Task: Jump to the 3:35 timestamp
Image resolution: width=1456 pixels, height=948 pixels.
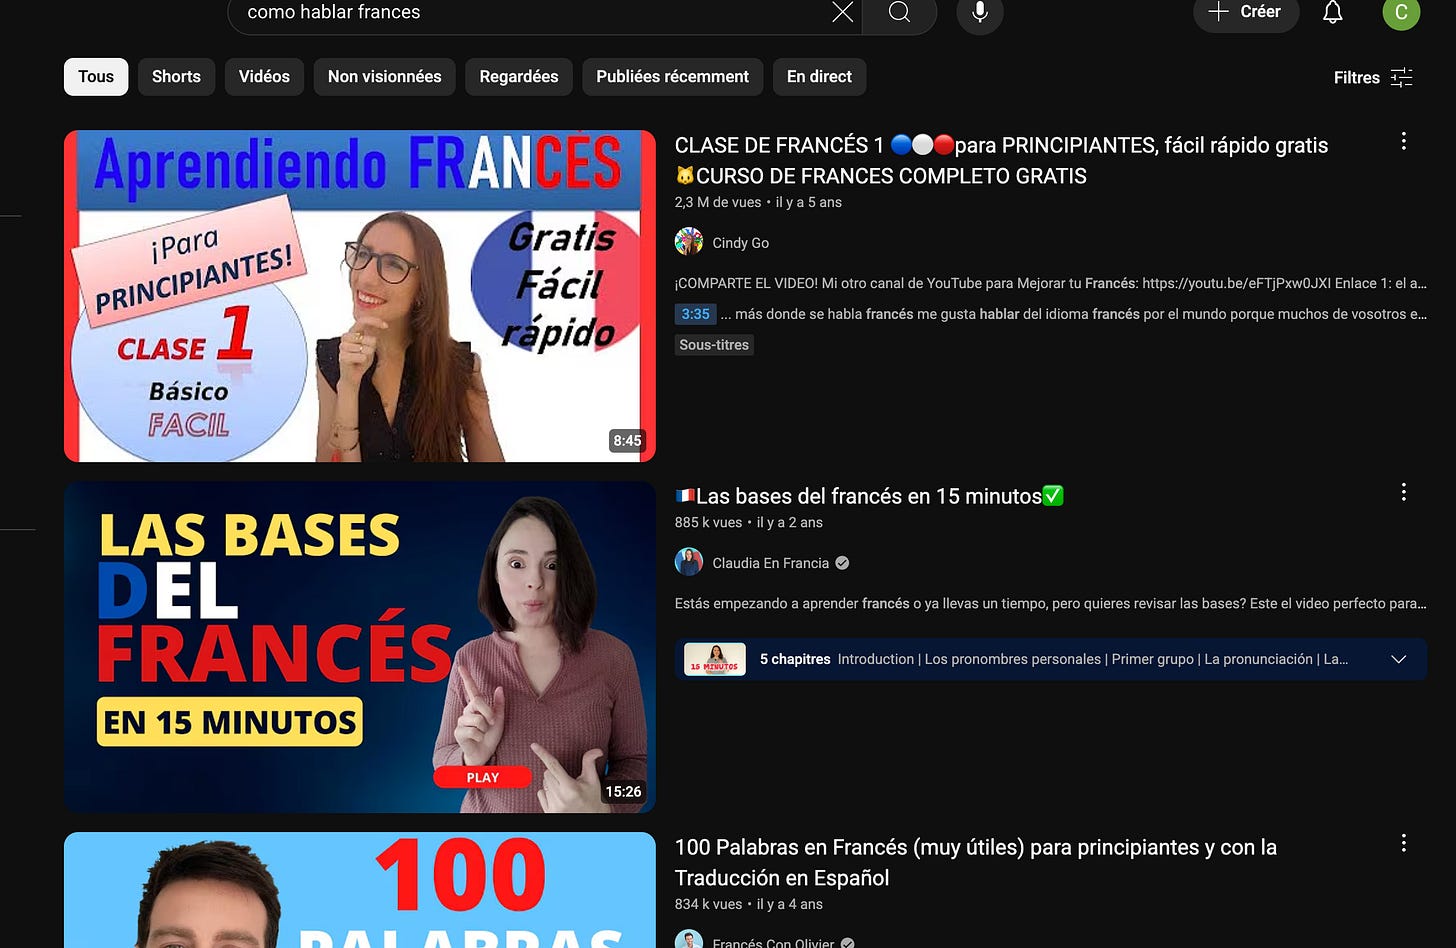Action: pyautogui.click(x=695, y=314)
